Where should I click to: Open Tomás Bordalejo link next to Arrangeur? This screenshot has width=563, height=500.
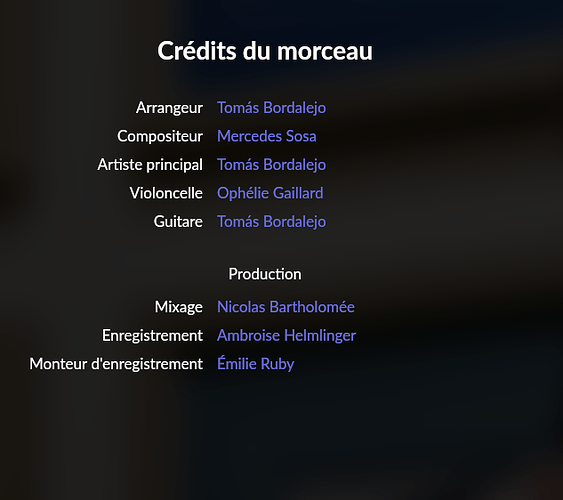pos(271,108)
